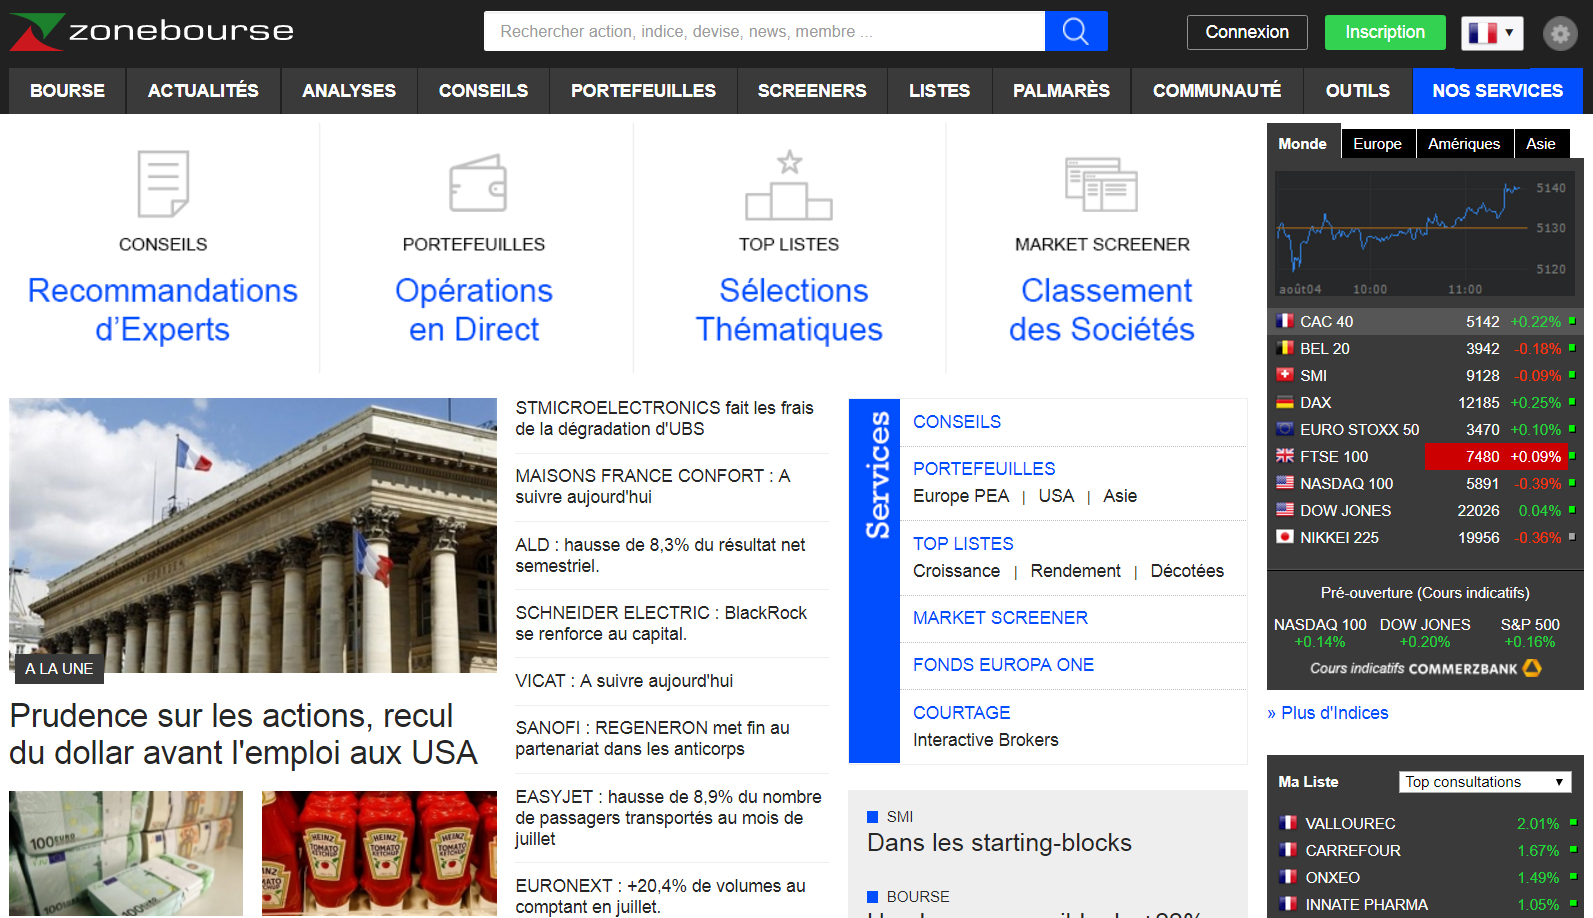This screenshot has width=1593, height=918.
Task: Open COURTAGE service link
Action: (x=962, y=713)
